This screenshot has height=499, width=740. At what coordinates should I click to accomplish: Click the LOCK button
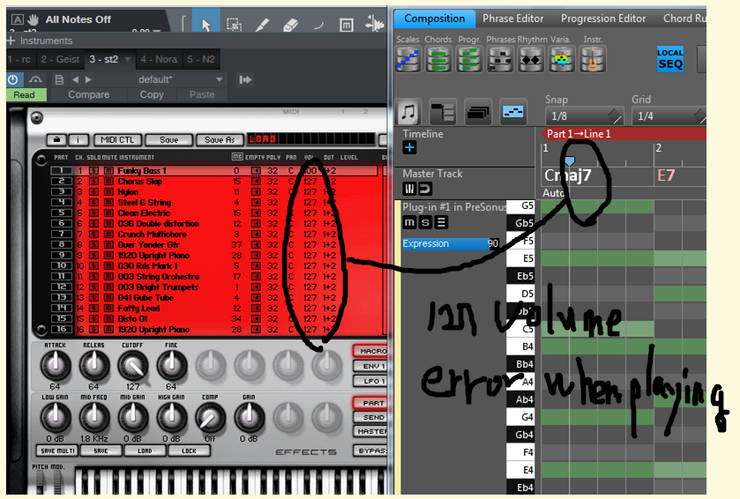(189, 451)
